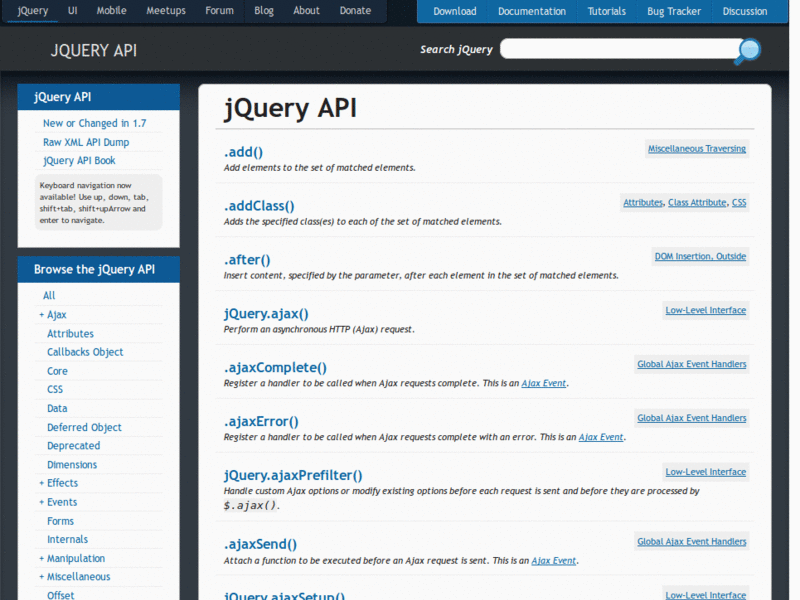
Task: Follow Ajax Event link in .ajaxSend() description
Action: [x=554, y=561]
